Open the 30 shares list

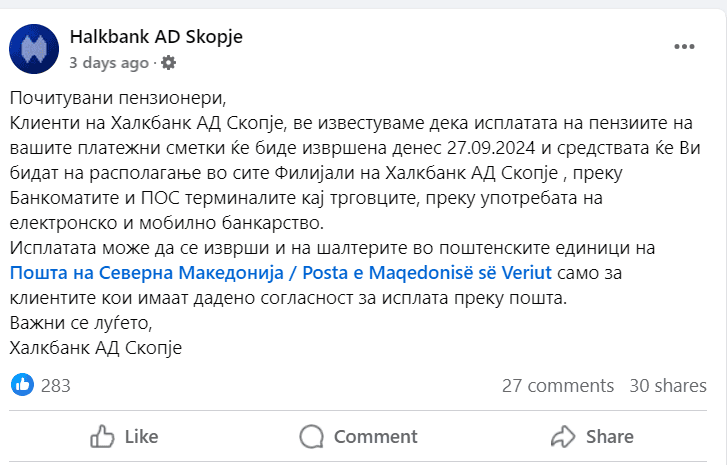[667, 386]
